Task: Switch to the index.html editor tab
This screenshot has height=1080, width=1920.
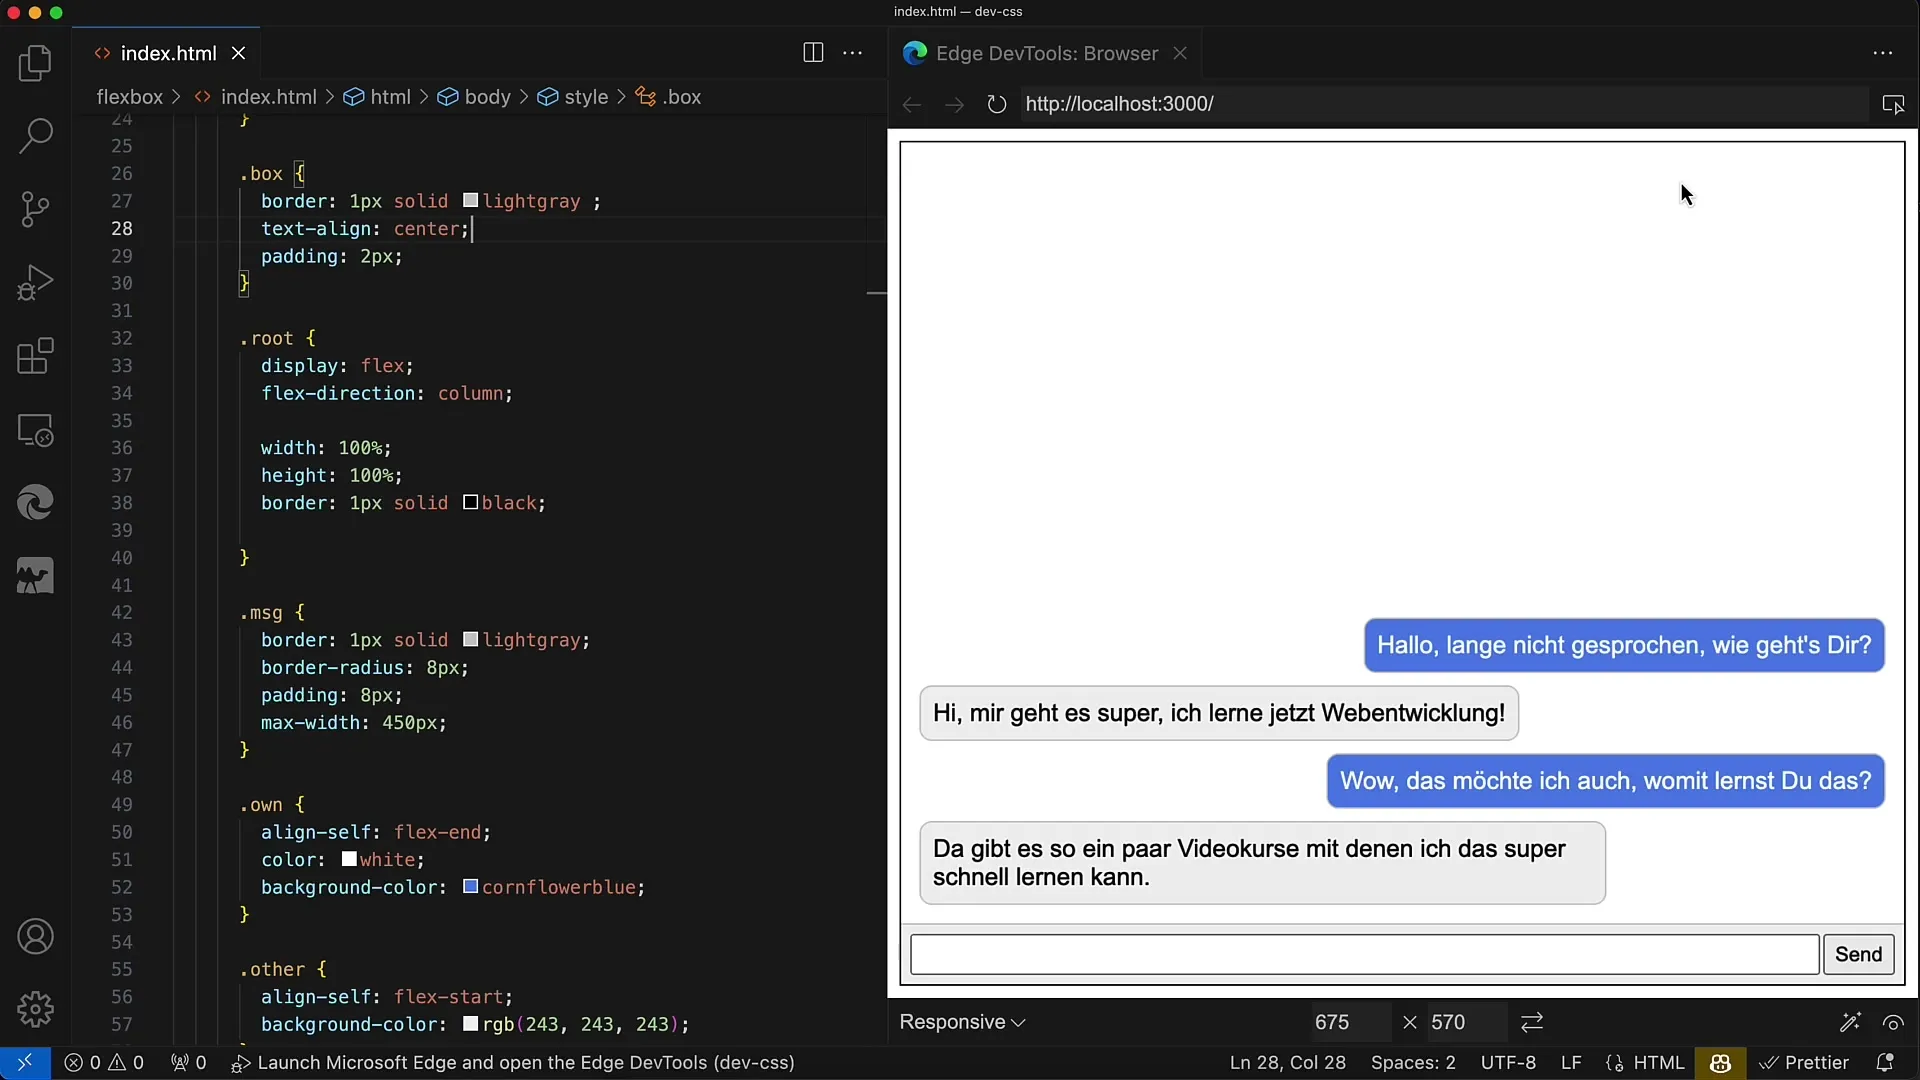Action: coord(166,53)
